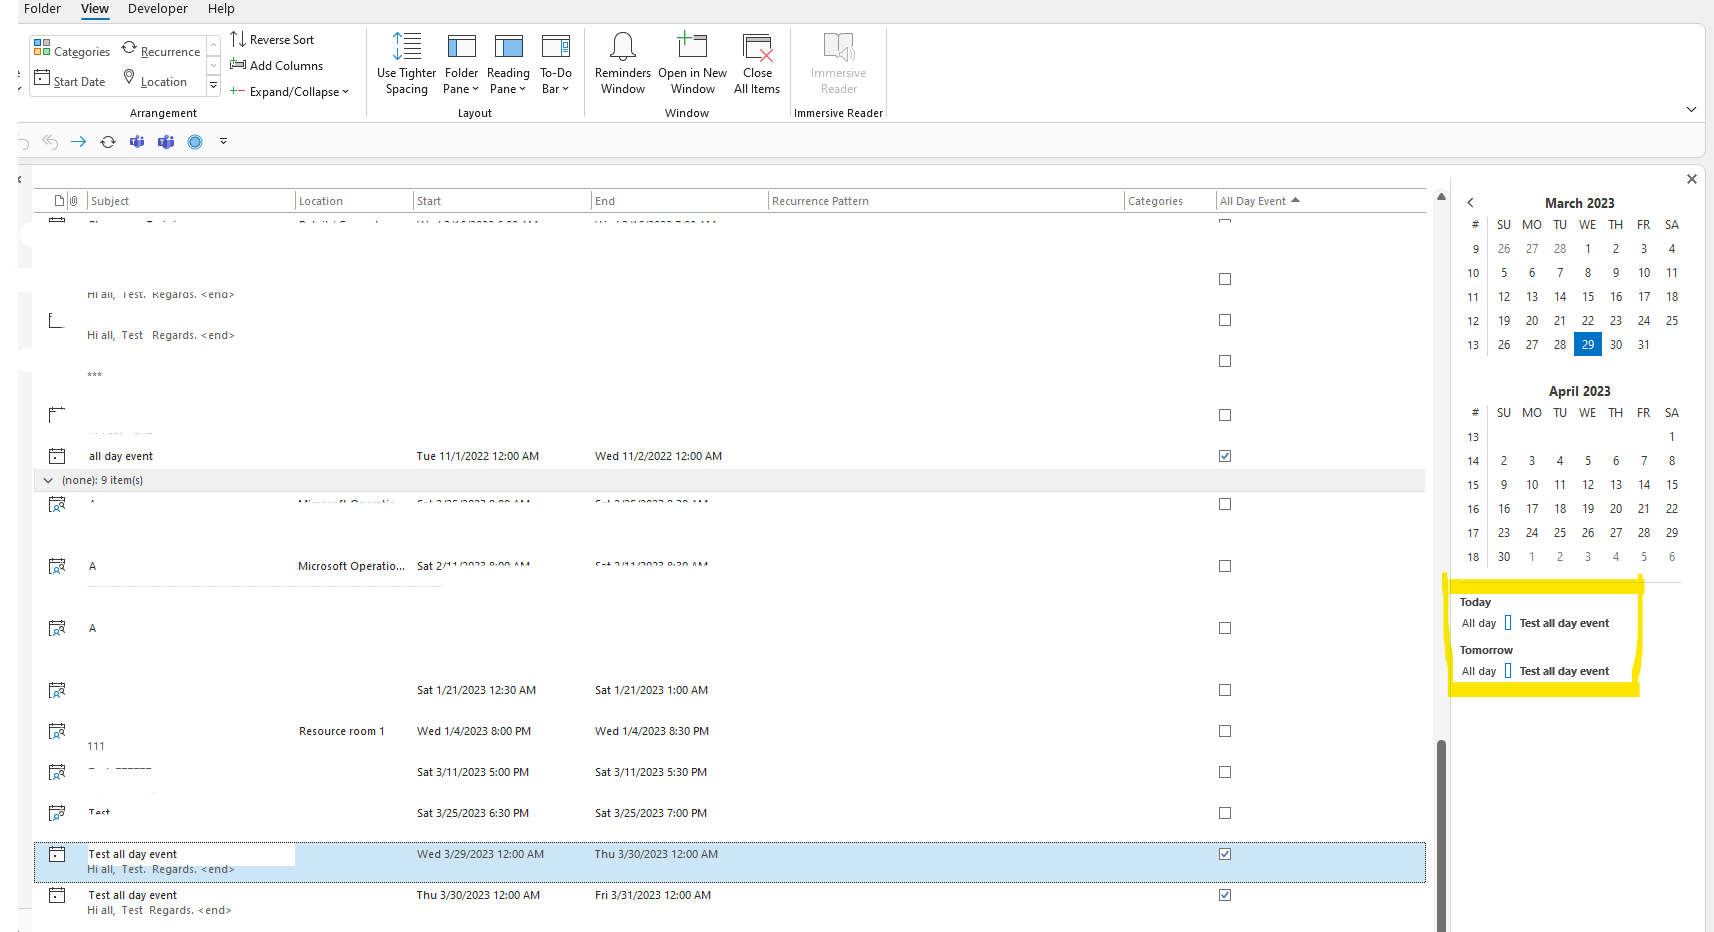Arrange items by Location
1714x932 pixels.
(x=155, y=80)
